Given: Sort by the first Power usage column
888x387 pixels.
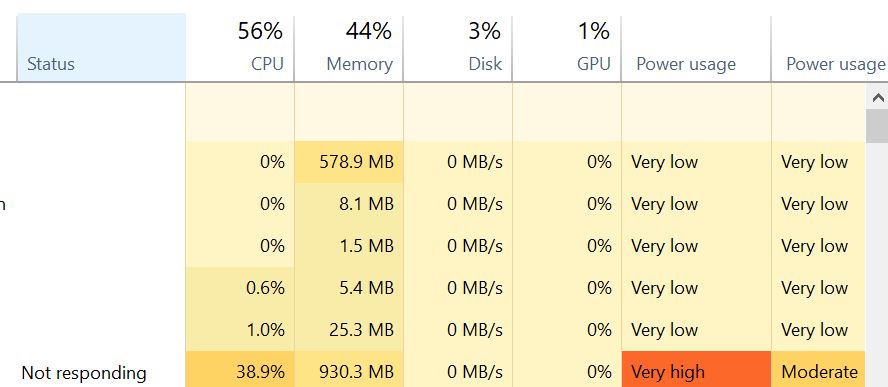Looking at the screenshot, I should click(x=696, y=48).
